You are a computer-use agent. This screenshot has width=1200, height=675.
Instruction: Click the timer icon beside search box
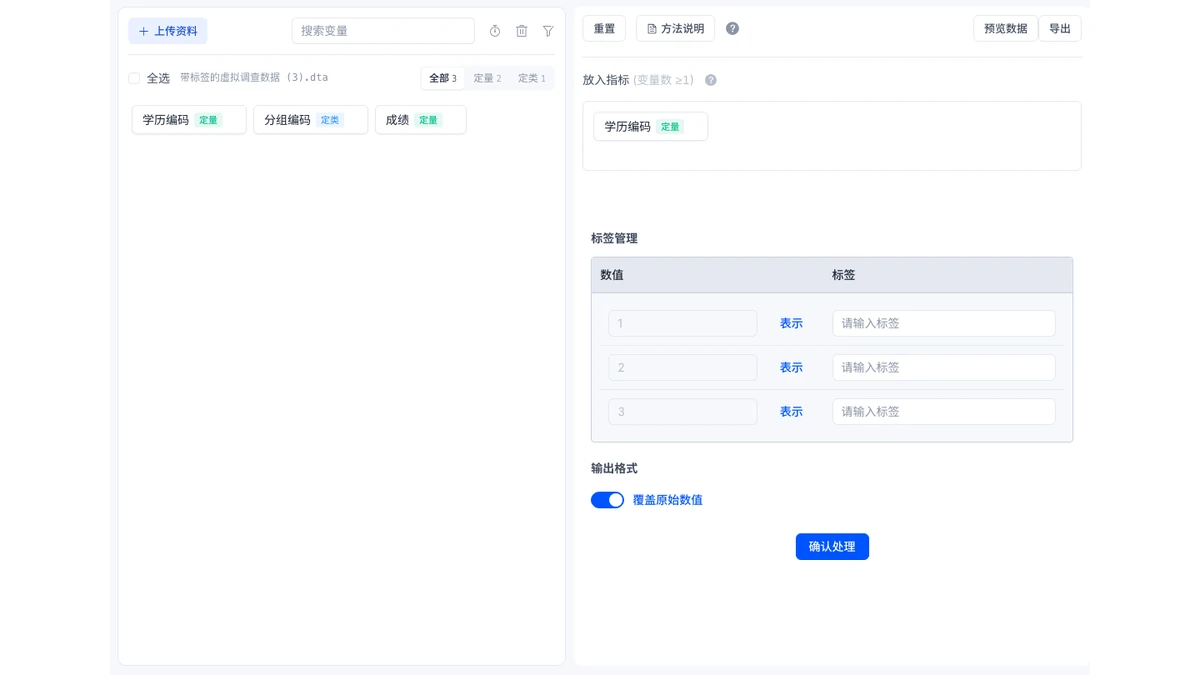[495, 31]
